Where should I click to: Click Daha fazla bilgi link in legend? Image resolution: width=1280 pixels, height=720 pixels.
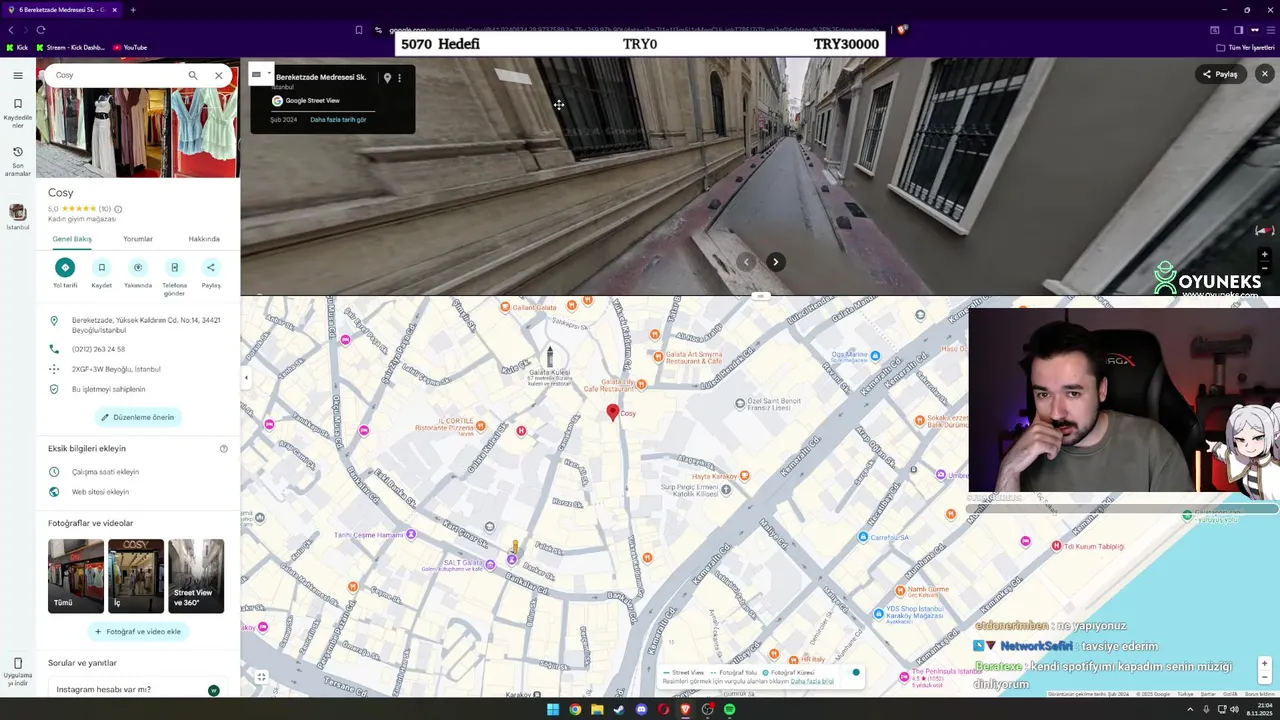click(x=812, y=681)
